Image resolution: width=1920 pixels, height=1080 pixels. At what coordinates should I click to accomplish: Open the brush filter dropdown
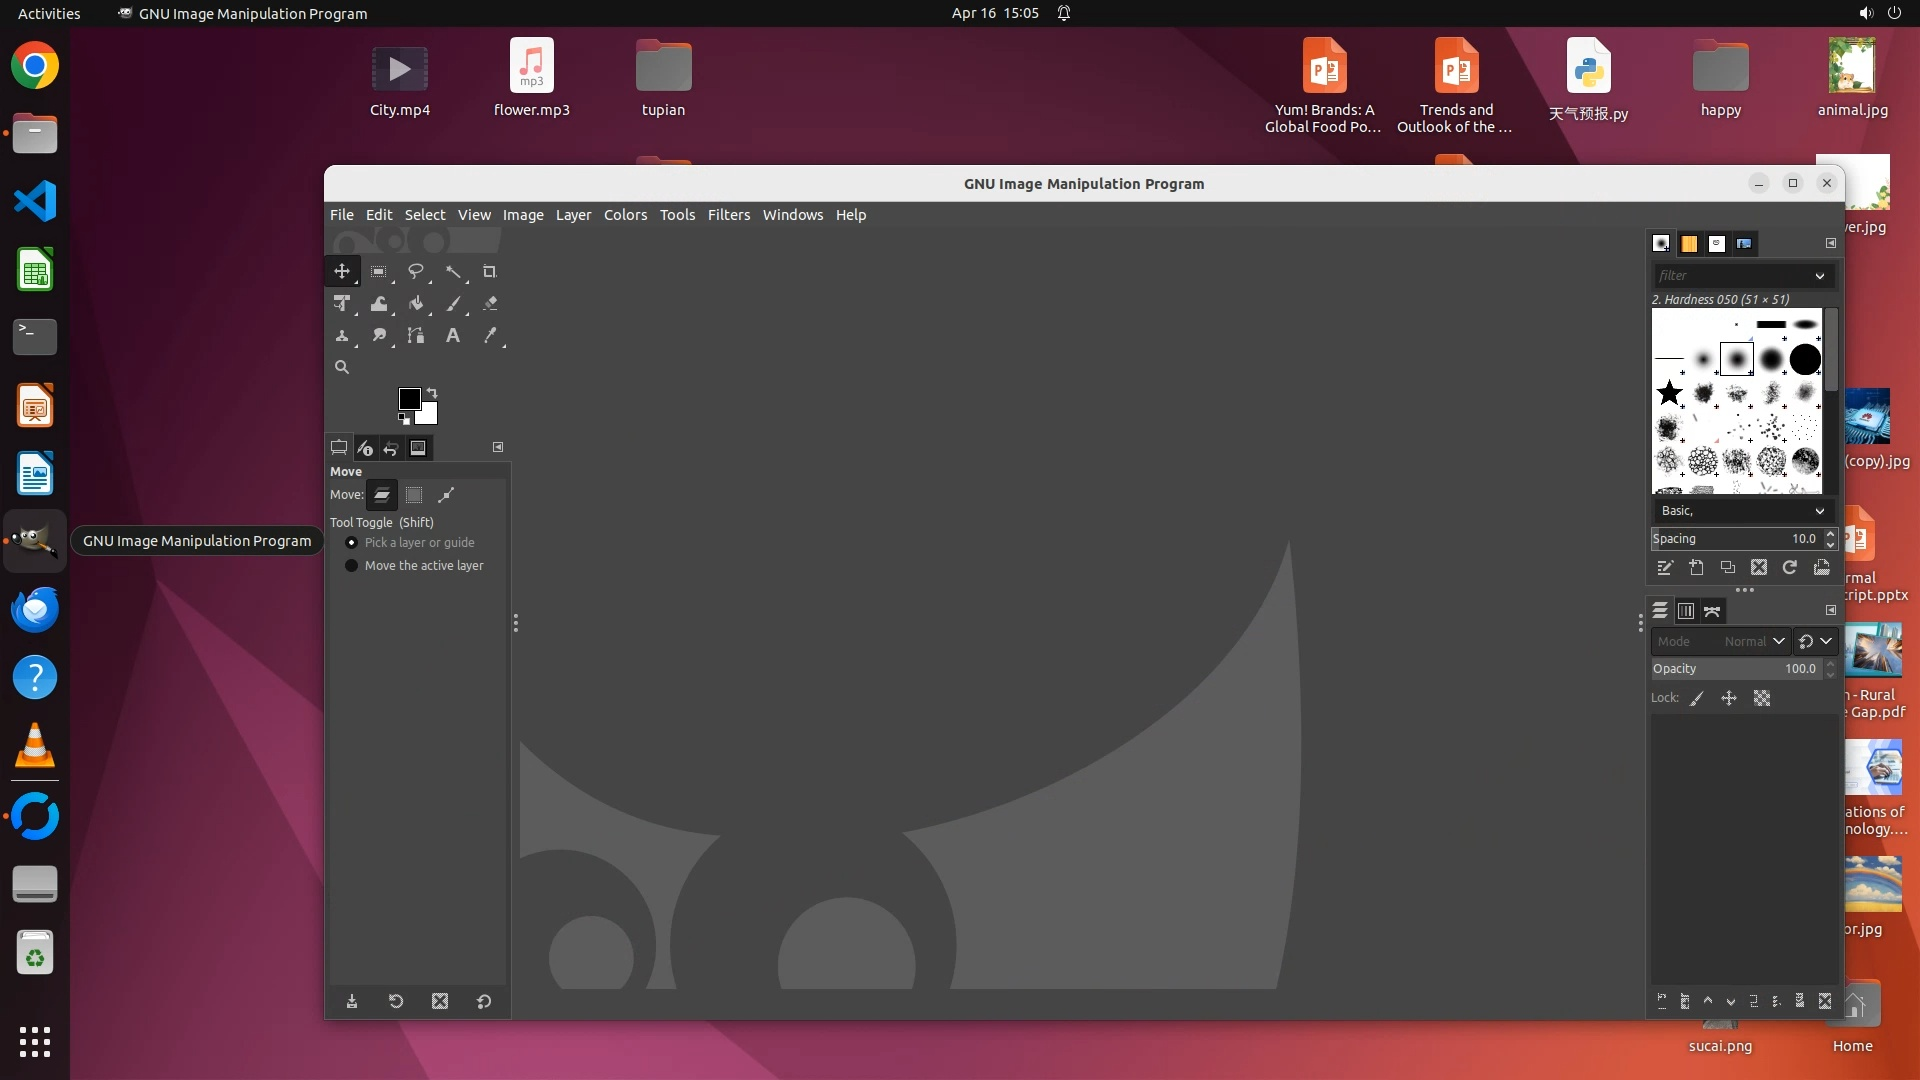[1819, 276]
